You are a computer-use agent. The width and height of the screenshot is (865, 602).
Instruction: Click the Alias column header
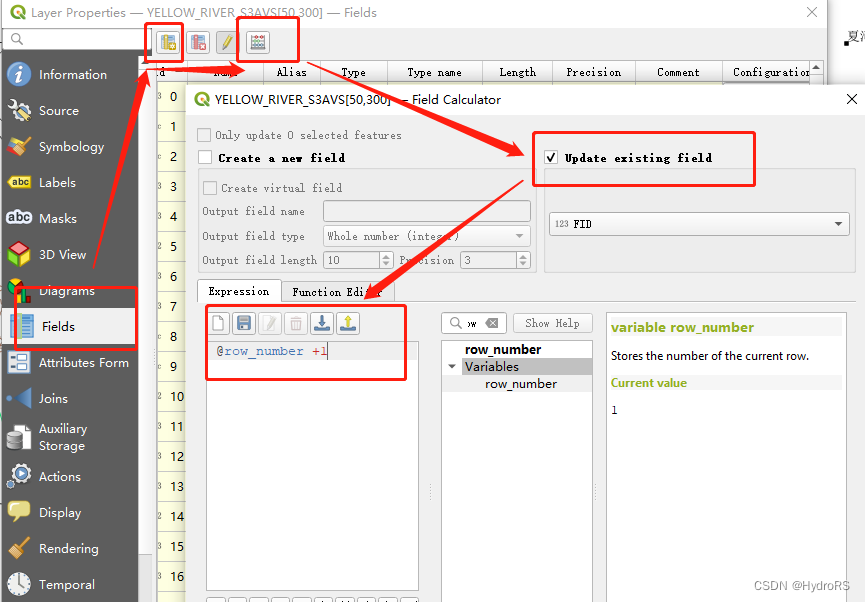click(291, 72)
